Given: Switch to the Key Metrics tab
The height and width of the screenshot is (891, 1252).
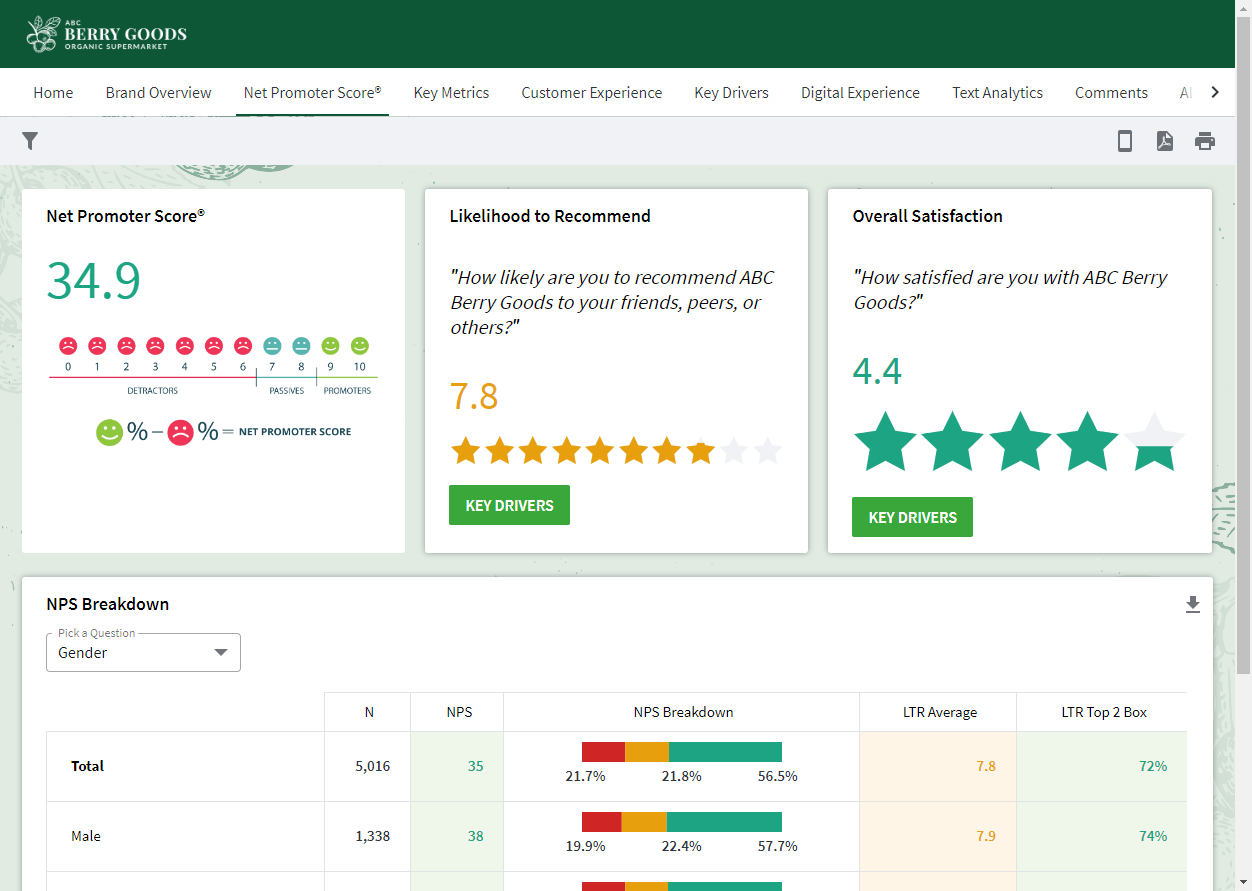Looking at the screenshot, I should pos(451,92).
